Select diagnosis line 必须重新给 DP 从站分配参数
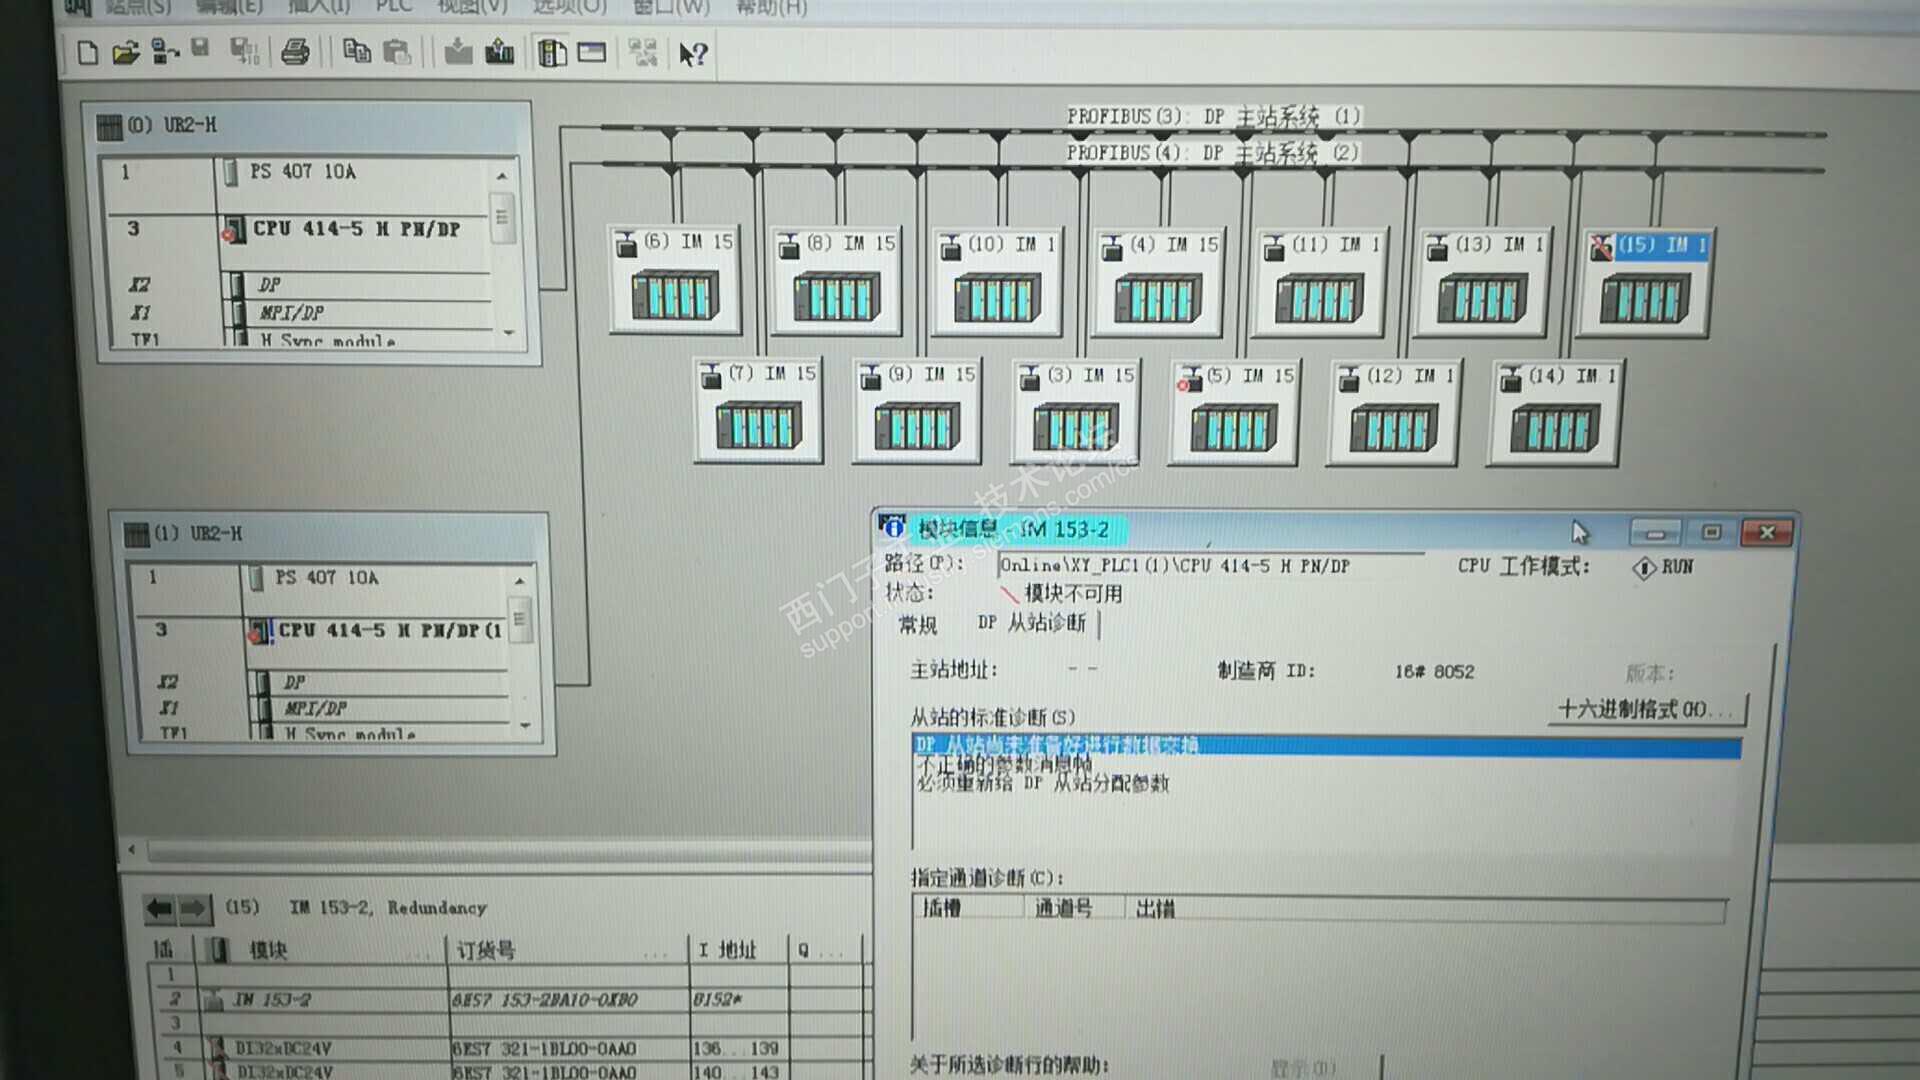This screenshot has height=1080, width=1920. point(1043,784)
